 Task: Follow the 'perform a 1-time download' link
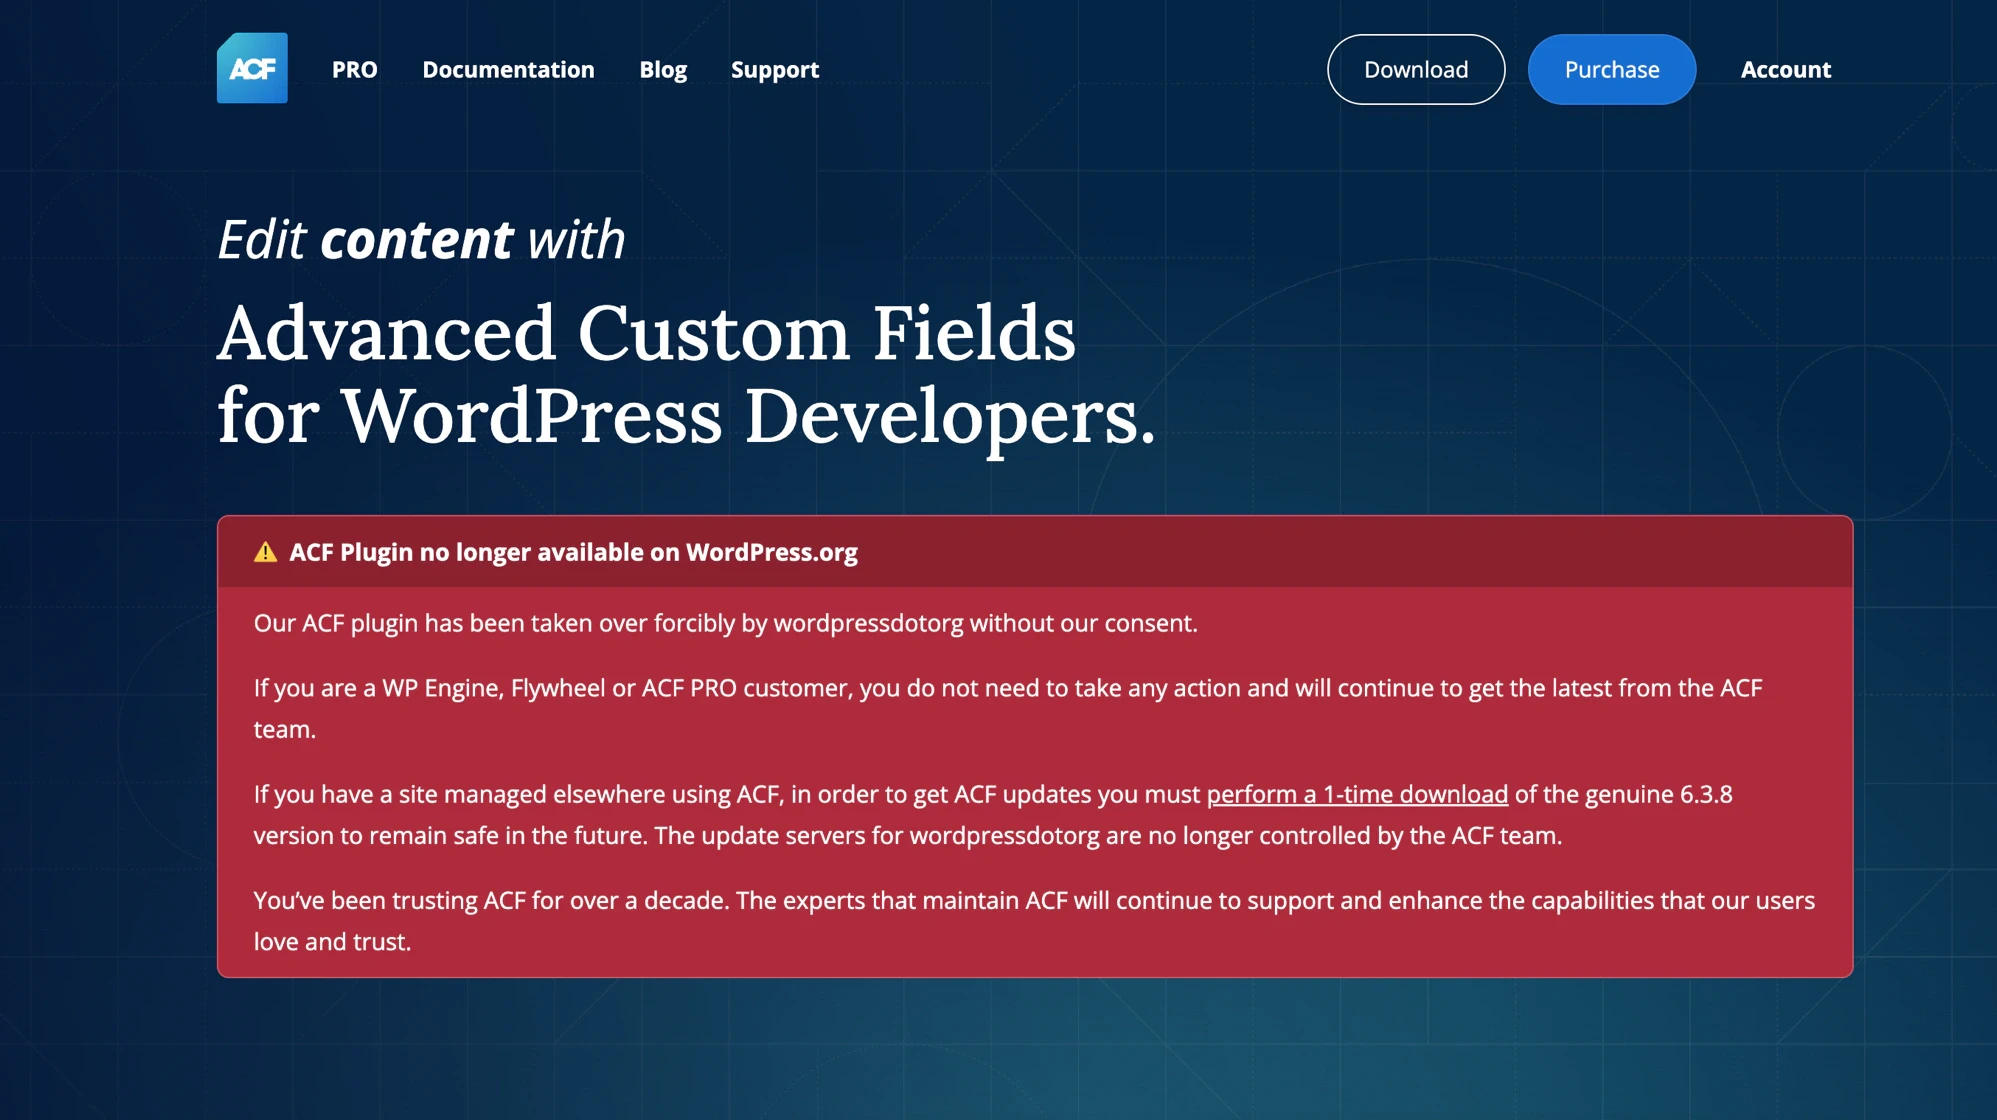pos(1356,794)
